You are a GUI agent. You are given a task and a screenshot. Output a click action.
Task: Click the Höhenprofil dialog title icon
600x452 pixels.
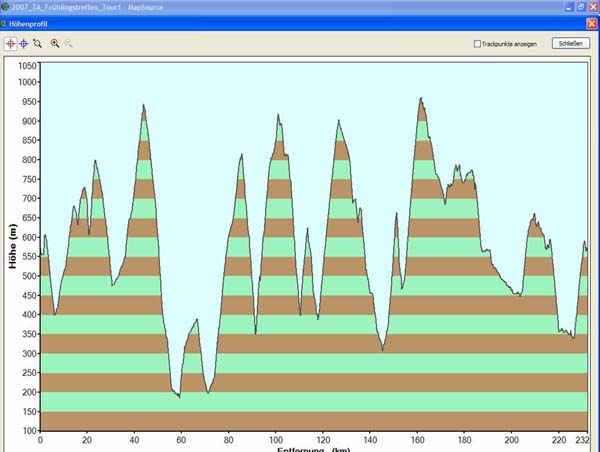click(x=5, y=22)
